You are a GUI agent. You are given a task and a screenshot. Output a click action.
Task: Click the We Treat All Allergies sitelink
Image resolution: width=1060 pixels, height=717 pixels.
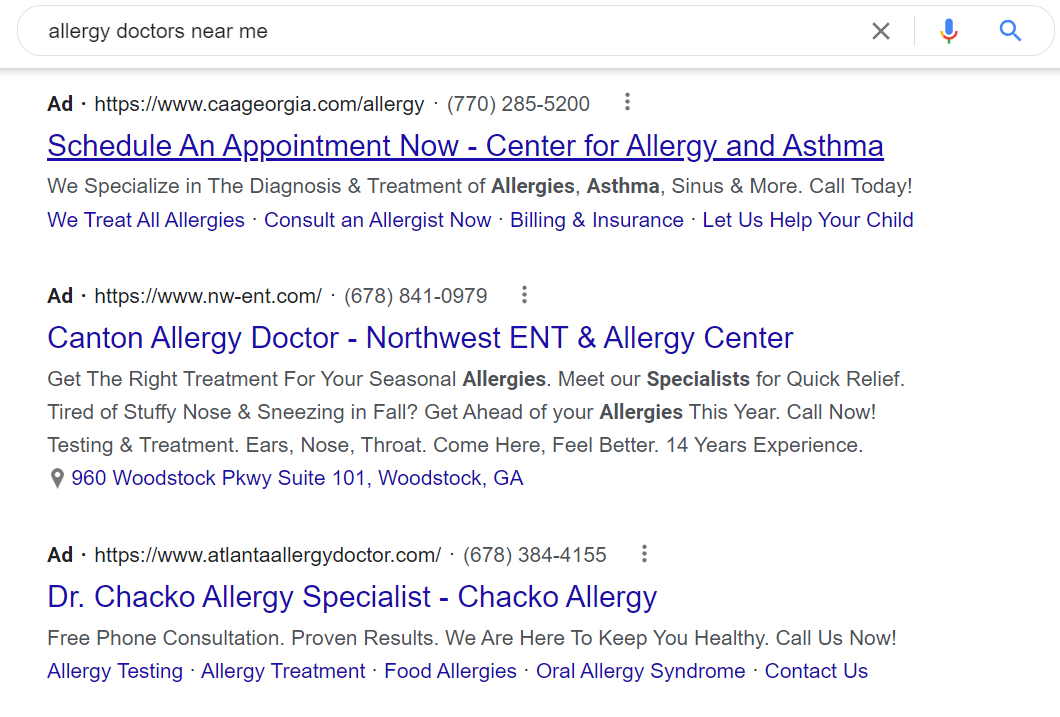pyautogui.click(x=145, y=220)
